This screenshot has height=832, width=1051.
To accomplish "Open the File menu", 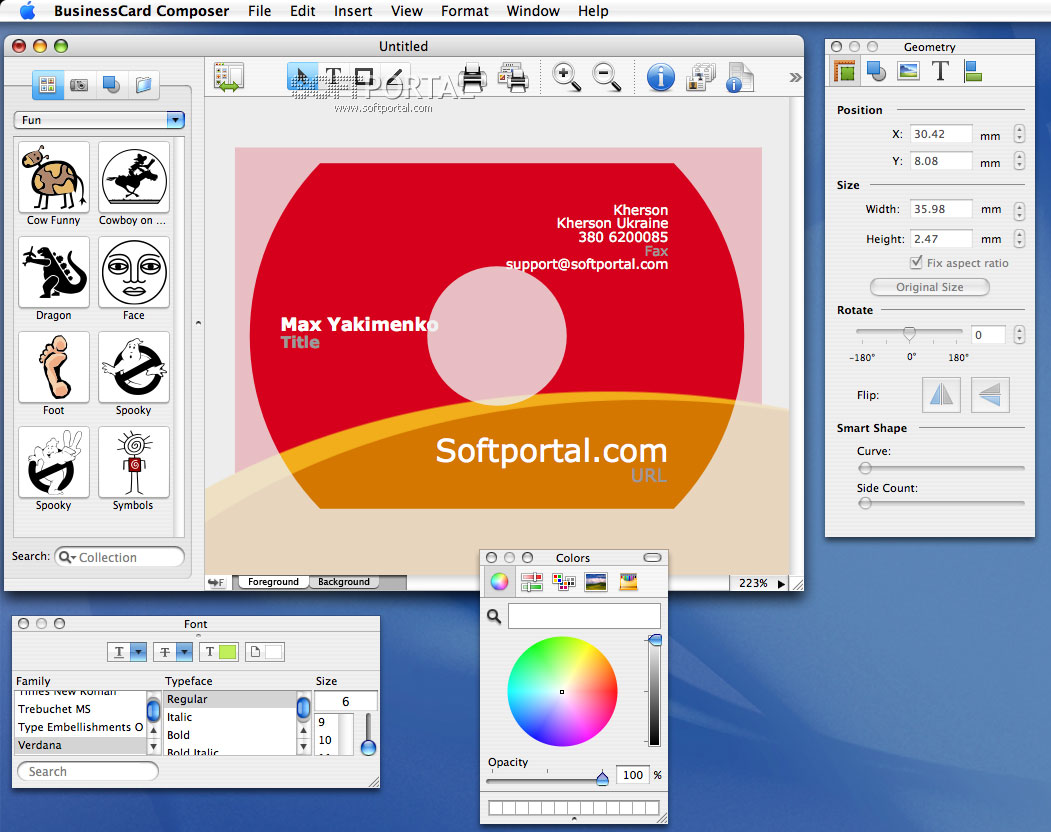I will [259, 11].
